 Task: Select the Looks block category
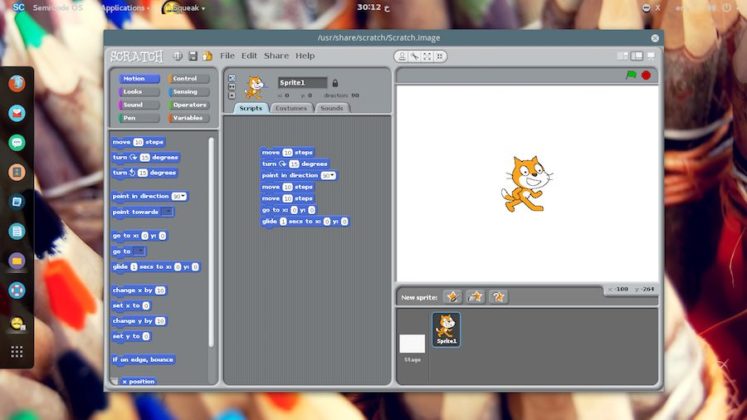click(x=139, y=91)
